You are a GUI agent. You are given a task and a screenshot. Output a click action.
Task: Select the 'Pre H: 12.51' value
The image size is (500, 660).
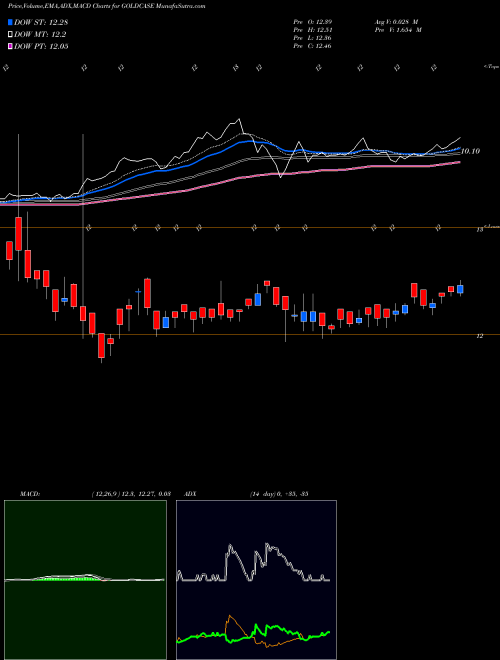(x=312, y=30)
